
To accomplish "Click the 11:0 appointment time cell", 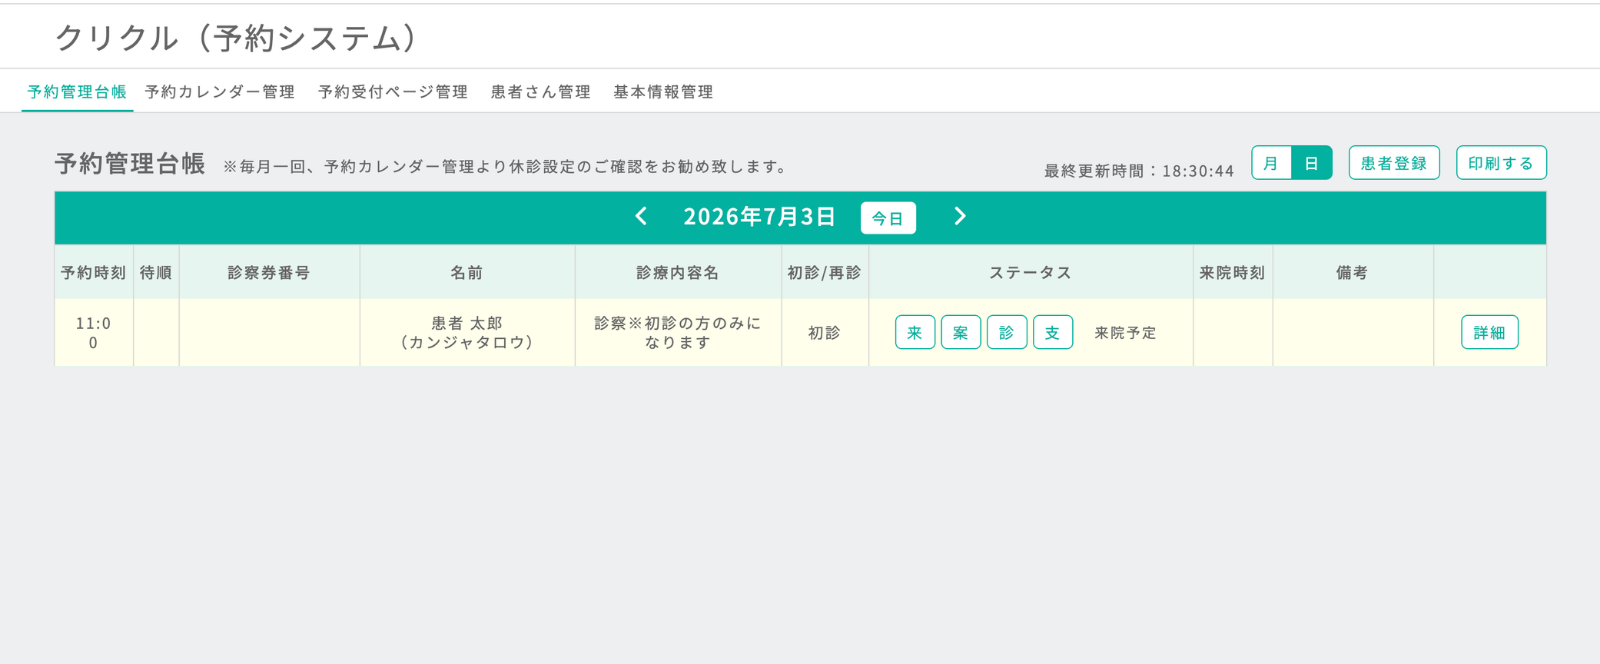I will coord(94,332).
